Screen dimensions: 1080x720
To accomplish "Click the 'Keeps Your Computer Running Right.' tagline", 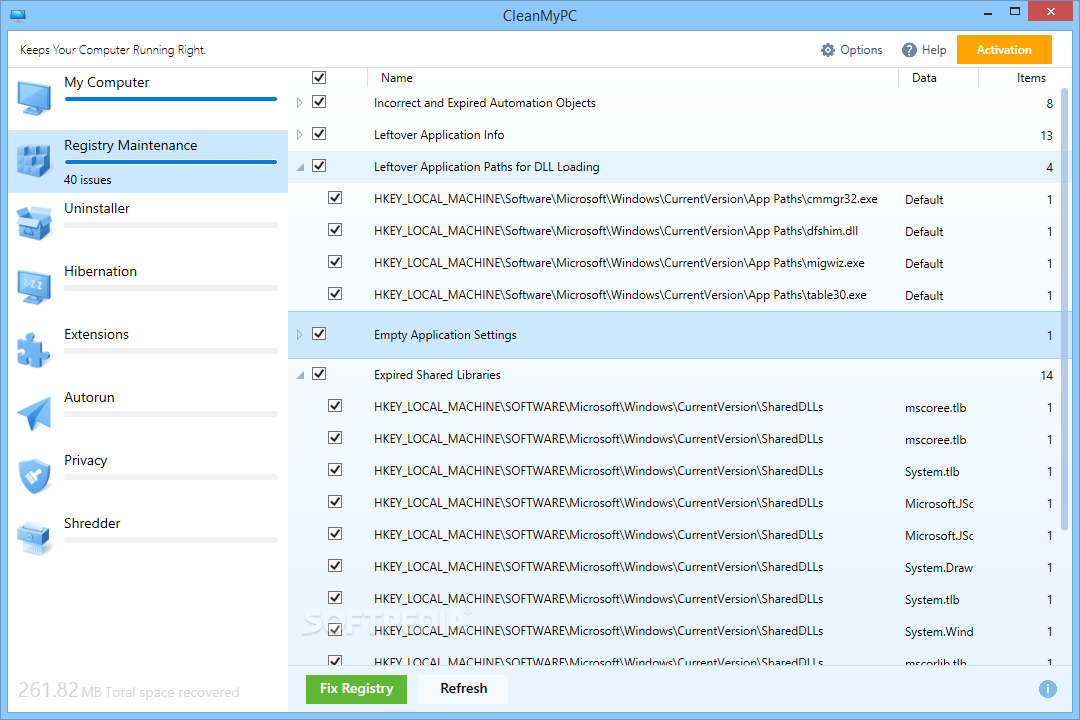I will 113,50.
